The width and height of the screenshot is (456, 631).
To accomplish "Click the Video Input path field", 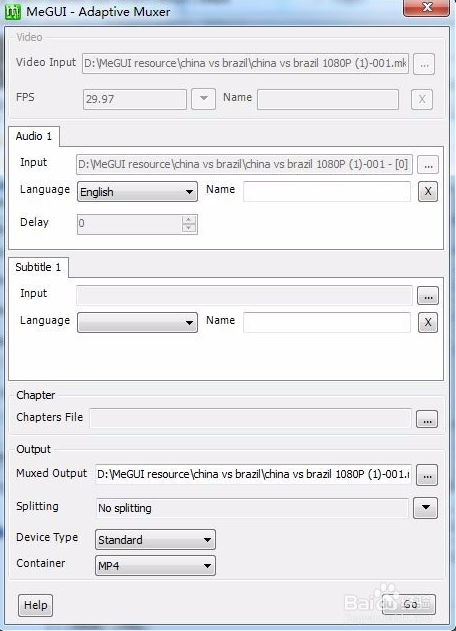I will [246, 64].
